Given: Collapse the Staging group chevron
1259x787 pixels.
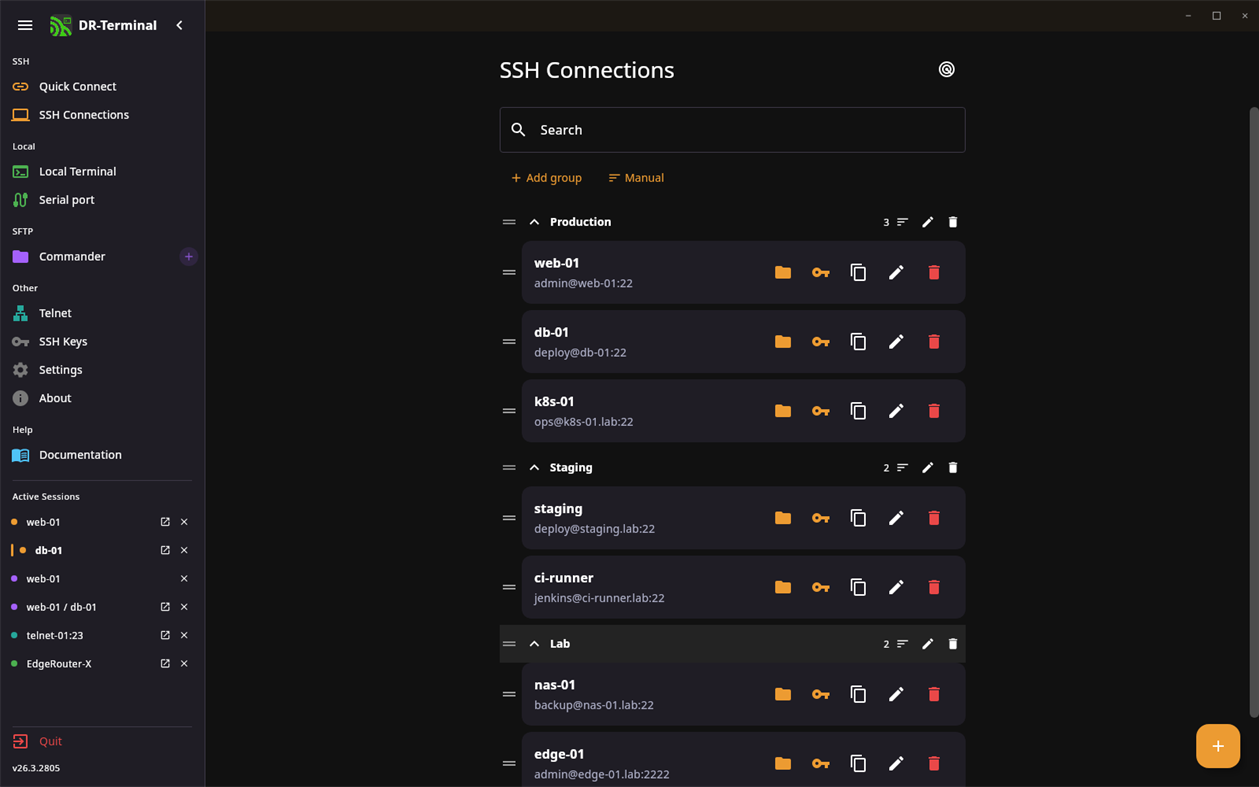Looking at the screenshot, I should tap(534, 468).
